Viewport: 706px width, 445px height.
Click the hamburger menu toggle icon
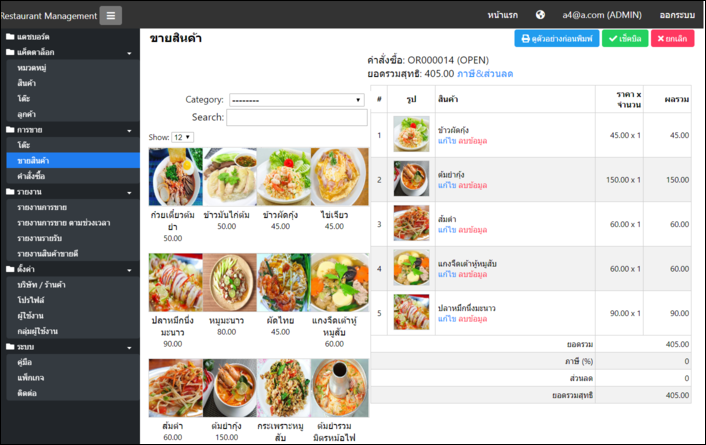tap(110, 15)
